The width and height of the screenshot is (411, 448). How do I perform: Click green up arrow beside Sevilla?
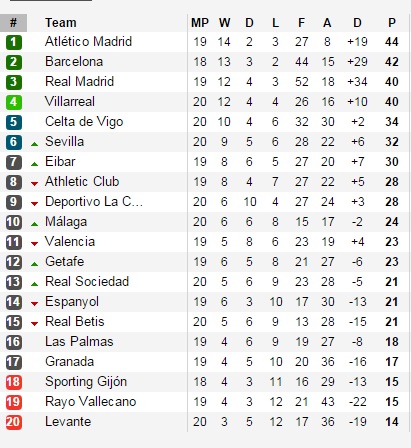click(x=34, y=144)
